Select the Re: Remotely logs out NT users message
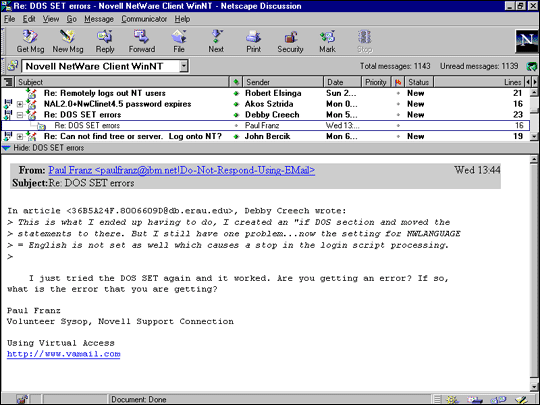Image resolution: width=540 pixels, height=405 pixels. click(105, 93)
